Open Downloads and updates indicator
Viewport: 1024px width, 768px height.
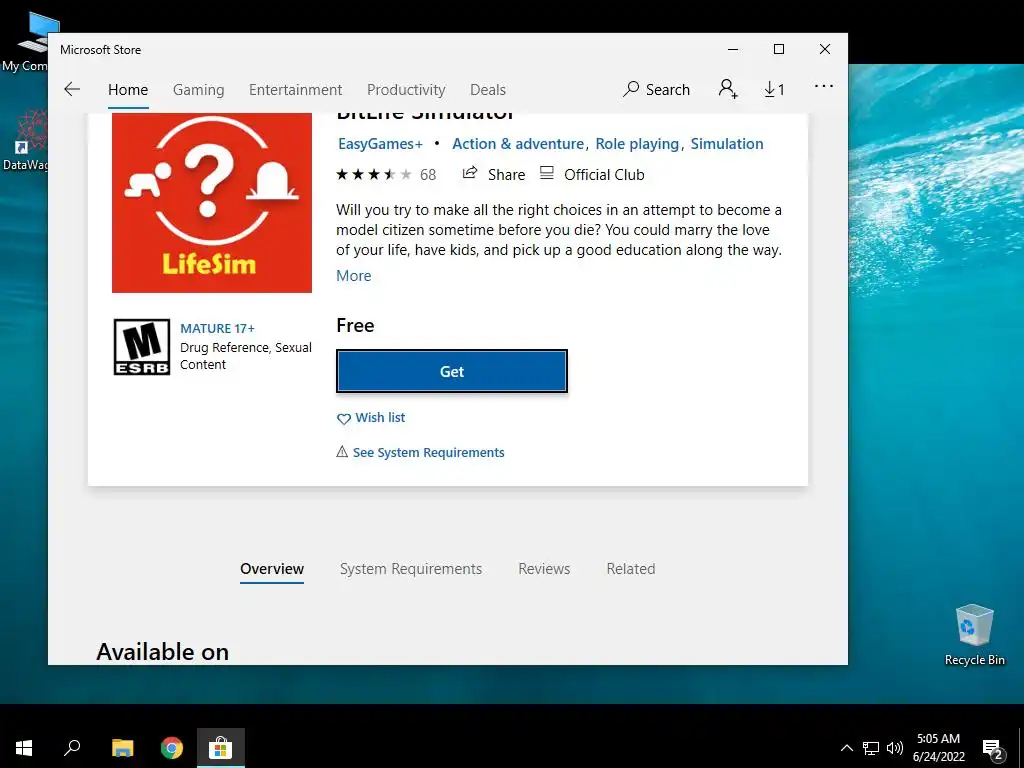pyautogui.click(x=775, y=89)
